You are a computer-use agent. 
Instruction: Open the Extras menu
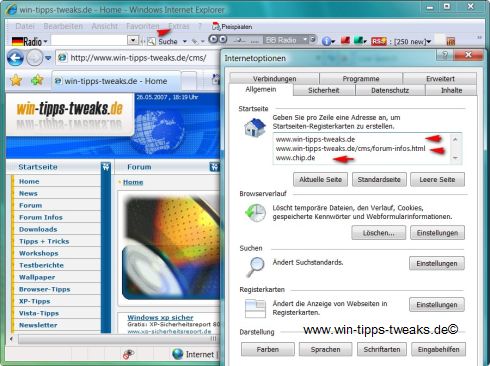pyautogui.click(x=179, y=26)
